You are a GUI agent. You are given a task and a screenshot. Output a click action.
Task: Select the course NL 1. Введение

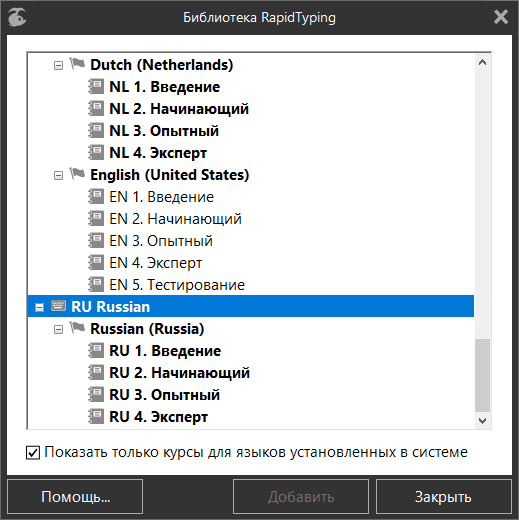click(165, 87)
